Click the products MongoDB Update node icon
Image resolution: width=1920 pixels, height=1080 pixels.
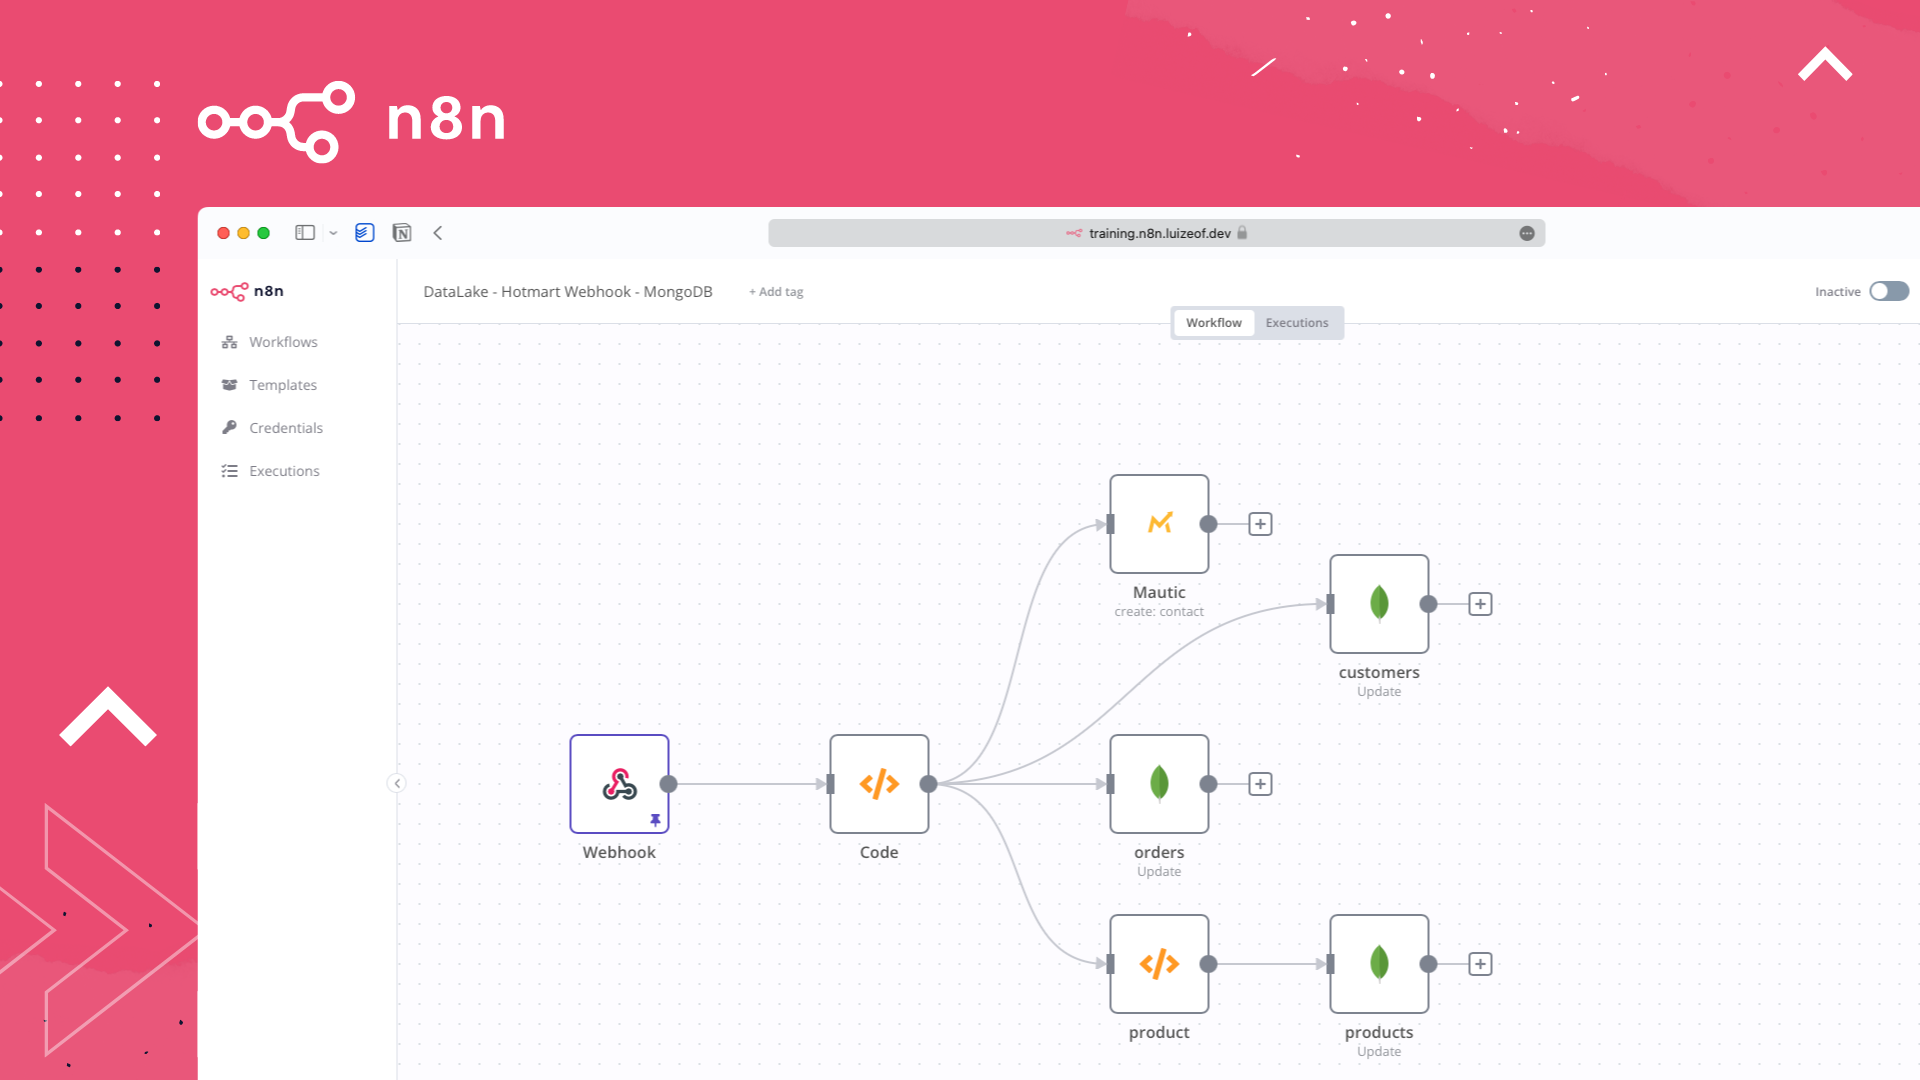click(x=1378, y=964)
